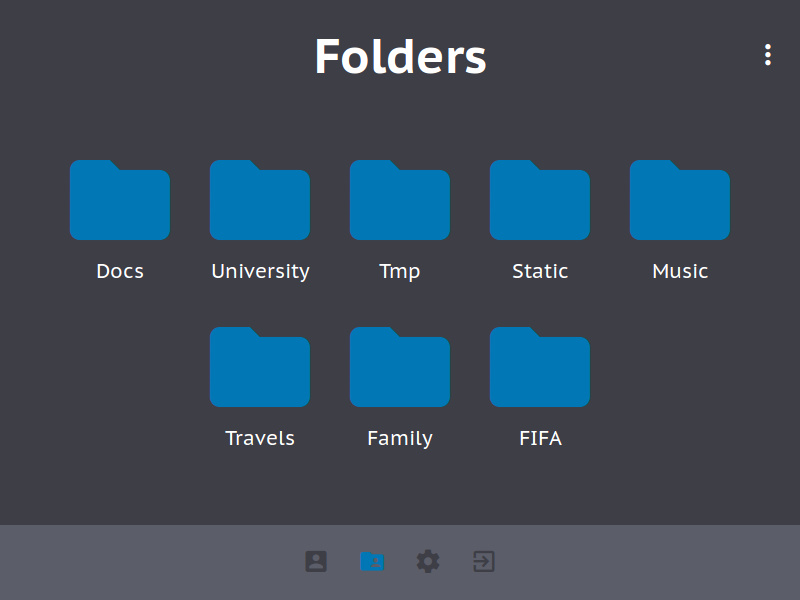Viewport: 800px width, 600px height.
Task: Open the University folder icon
Action: pos(260,200)
